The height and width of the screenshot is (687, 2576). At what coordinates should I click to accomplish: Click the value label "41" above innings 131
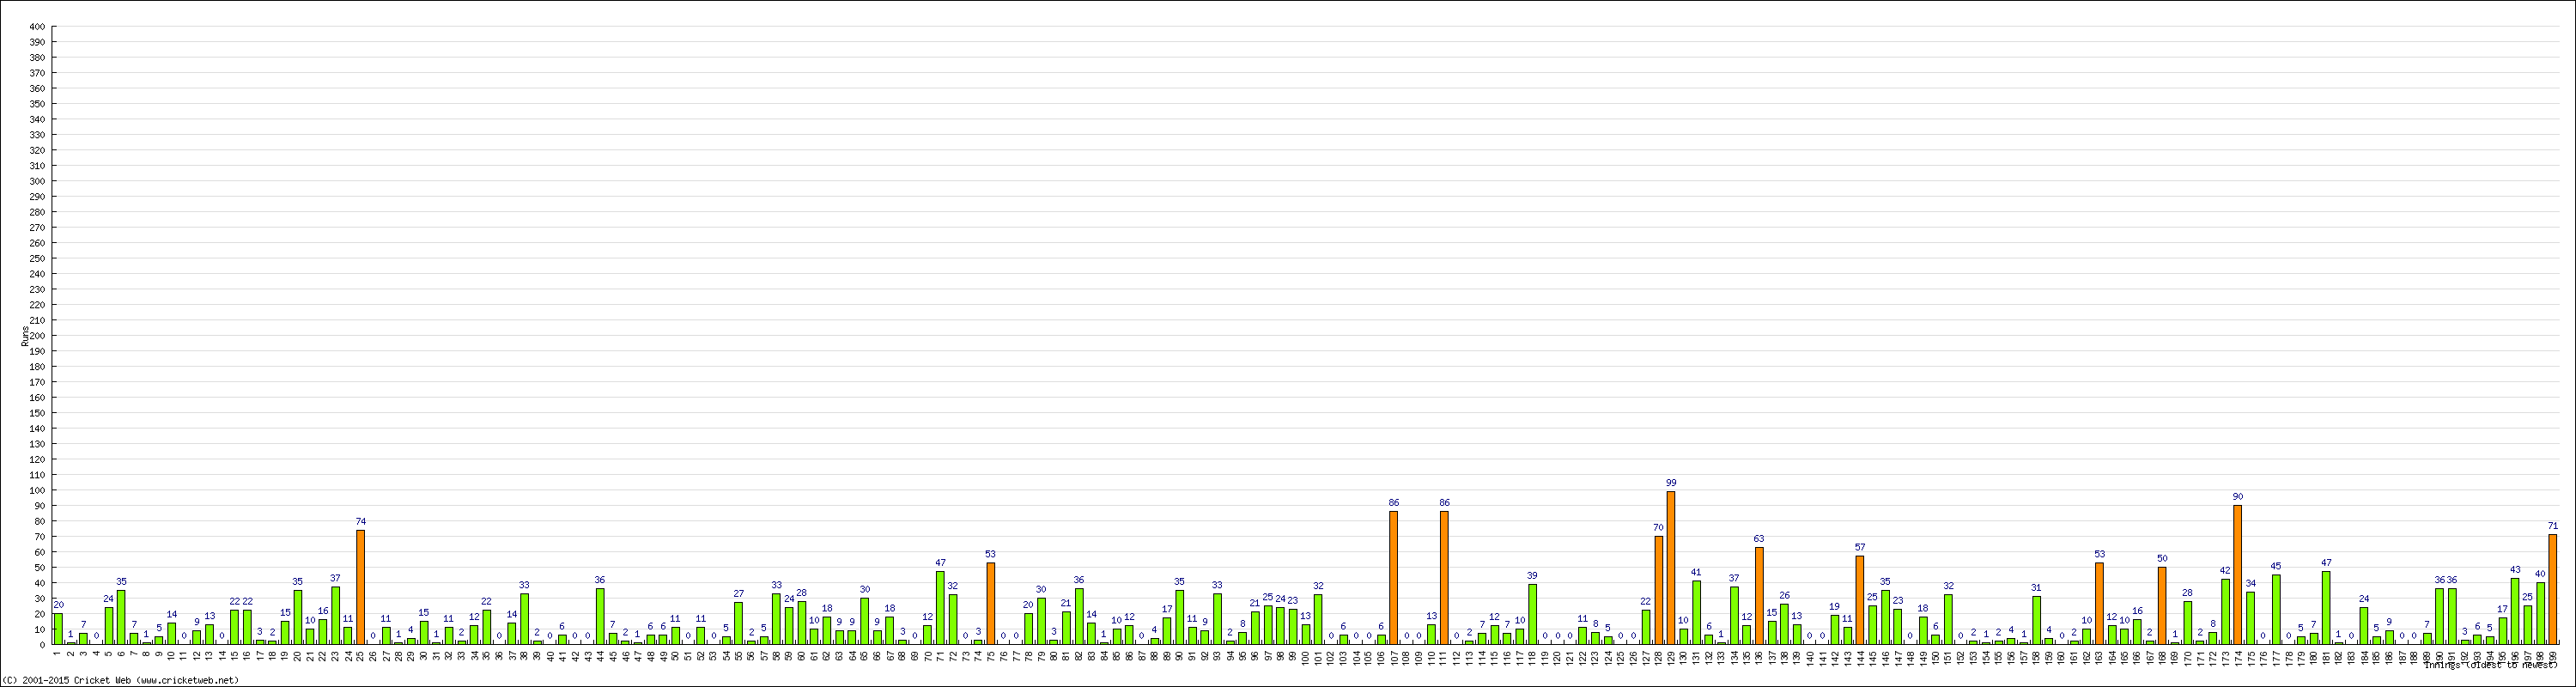coord(1696,572)
